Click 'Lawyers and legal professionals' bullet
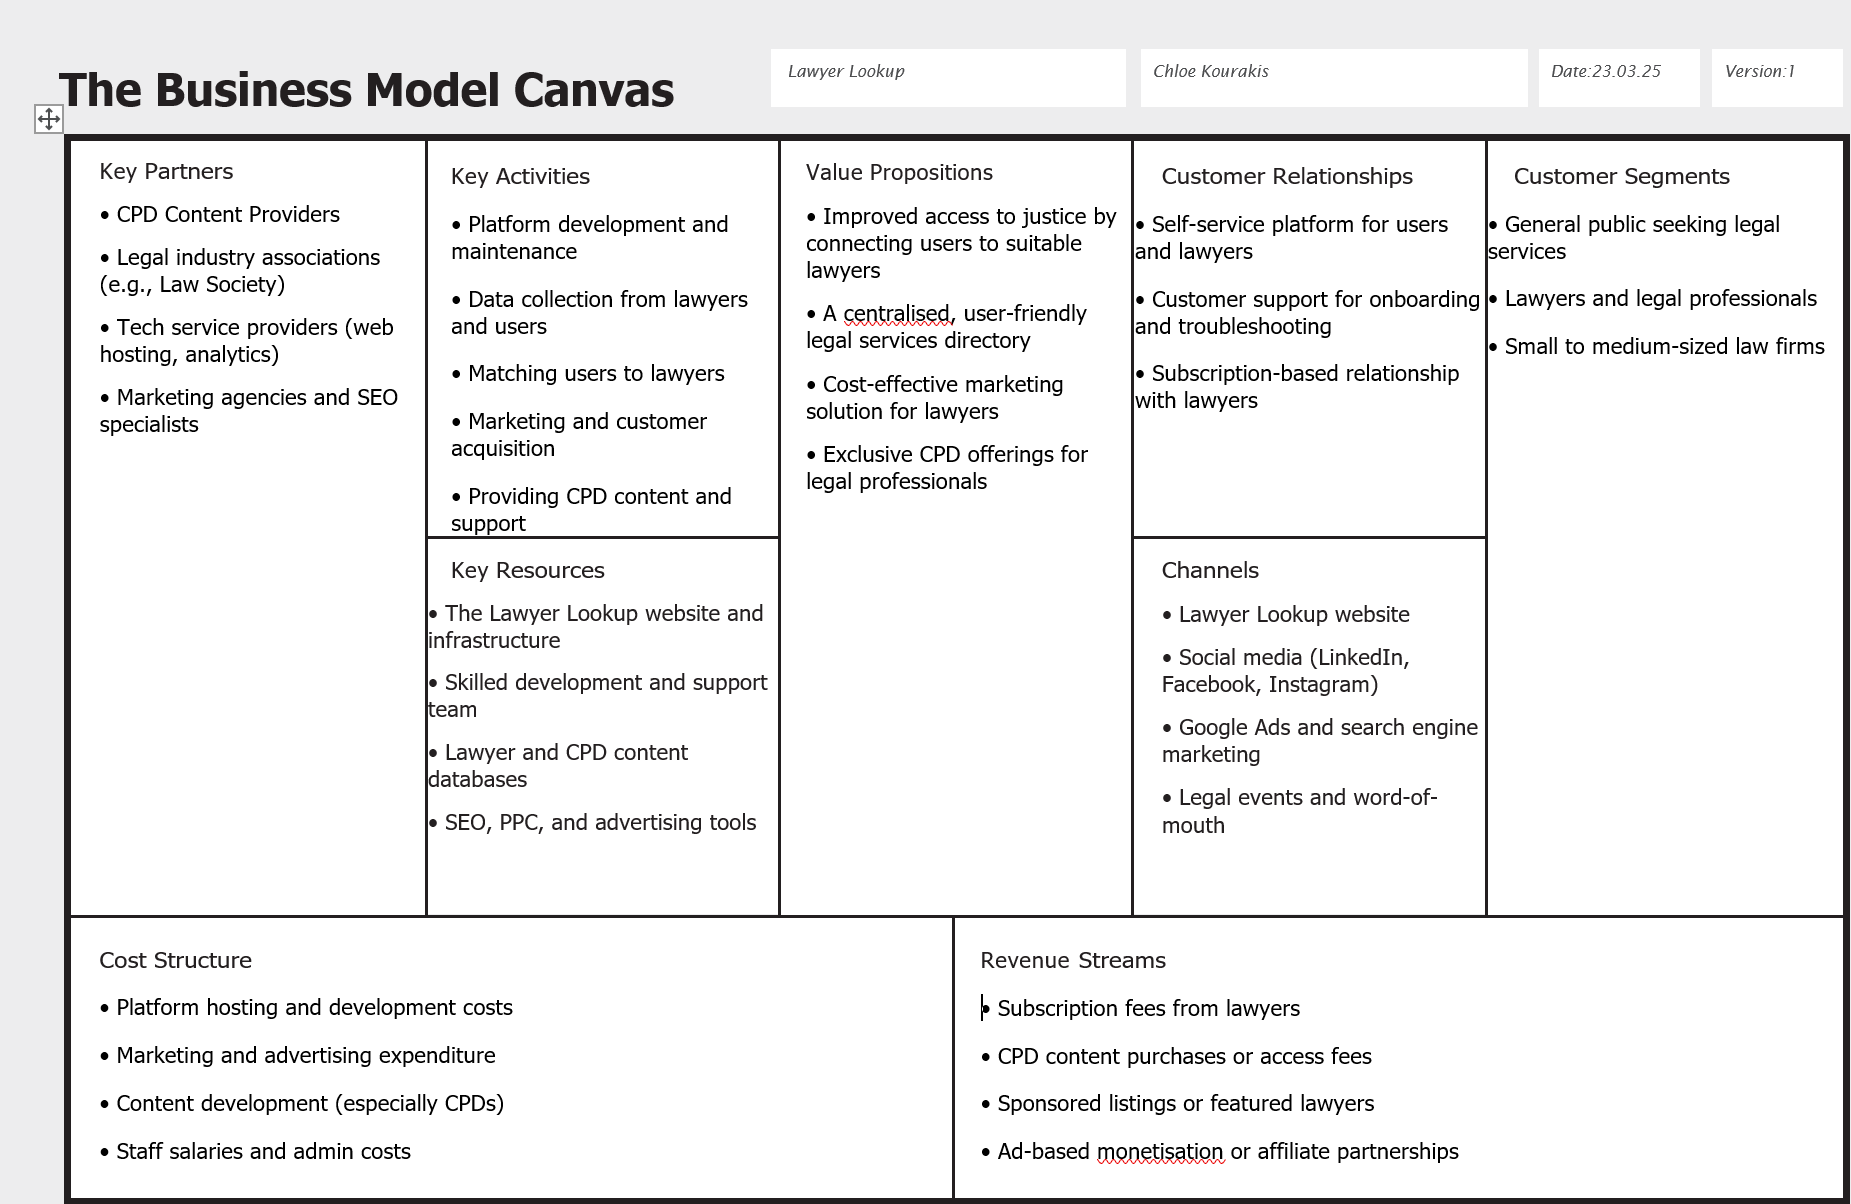Image resolution: width=1851 pixels, height=1204 pixels. [1653, 298]
